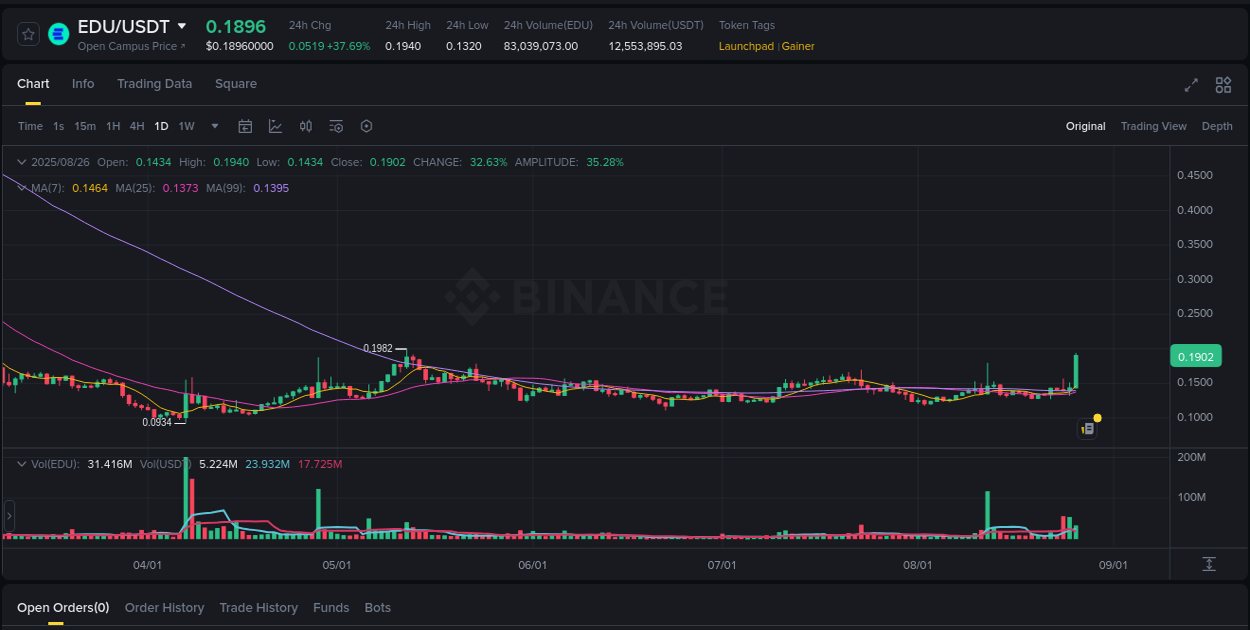Open the EDU/USDT pair selector dropdown
Image resolution: width=1250 pixels, height=630 pixels.
pyautogui.click(x=181, y=27)
